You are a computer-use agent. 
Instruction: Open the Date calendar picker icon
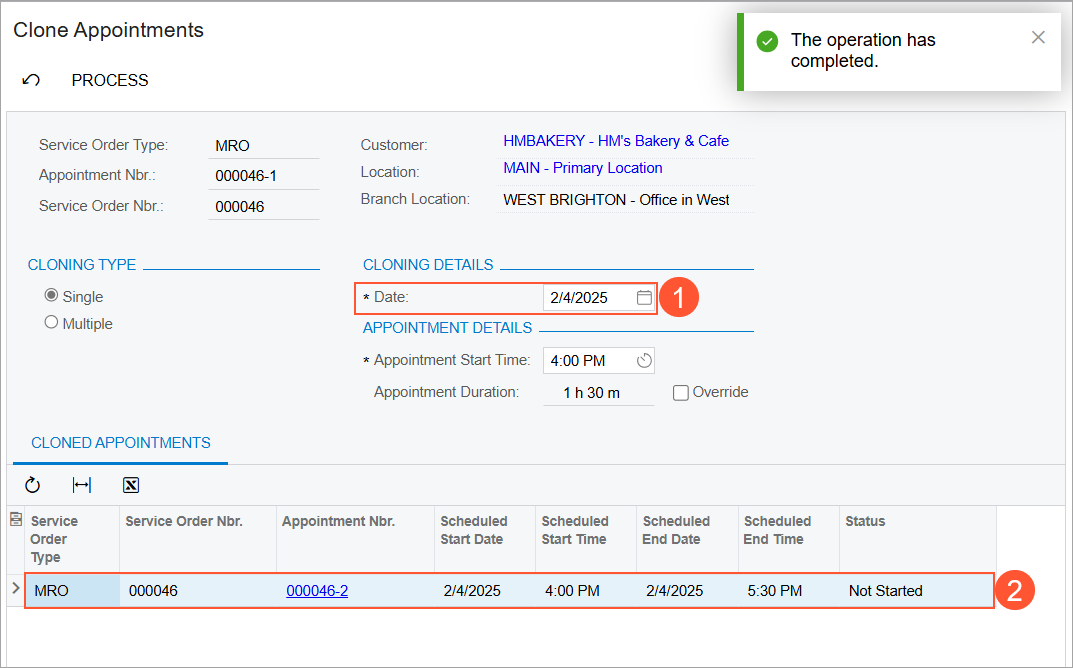tap(644, 298)
